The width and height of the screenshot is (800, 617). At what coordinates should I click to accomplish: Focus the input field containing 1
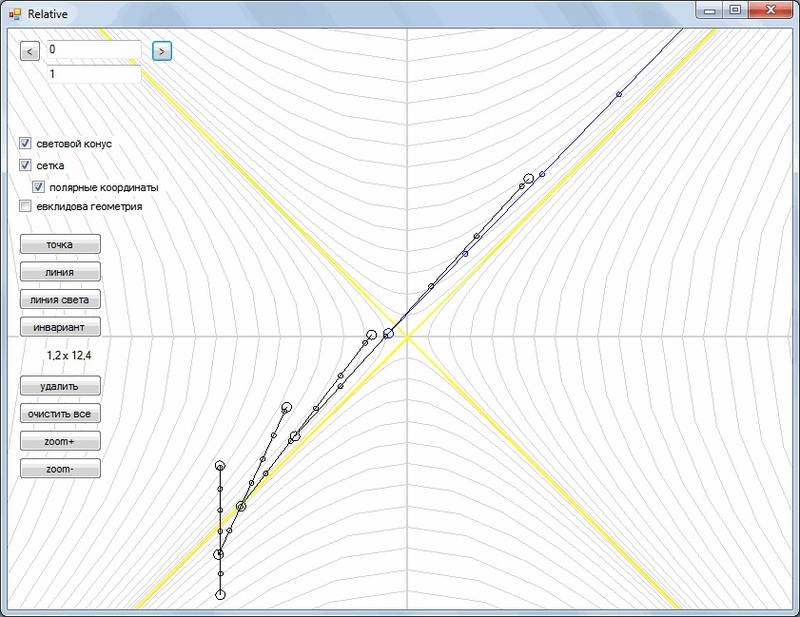[x=94, y=74]
